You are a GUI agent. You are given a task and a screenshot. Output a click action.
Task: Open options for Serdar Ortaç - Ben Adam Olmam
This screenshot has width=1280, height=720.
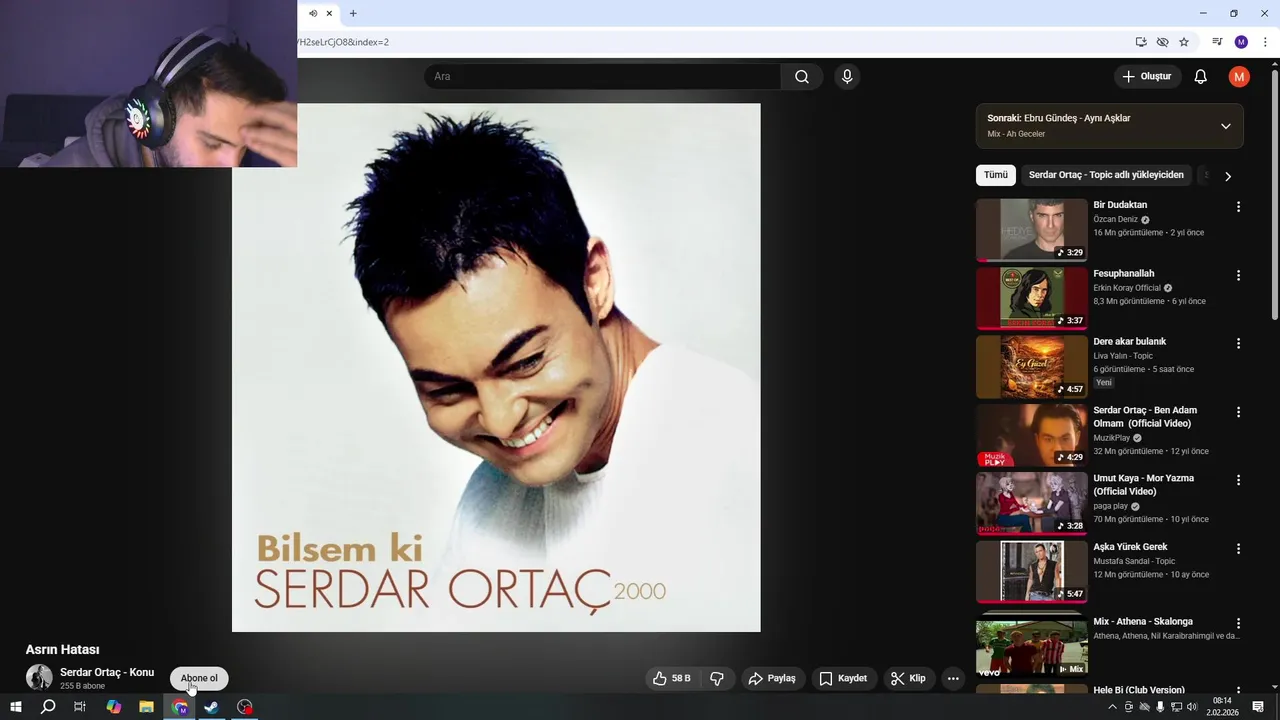click(1238, 412)
